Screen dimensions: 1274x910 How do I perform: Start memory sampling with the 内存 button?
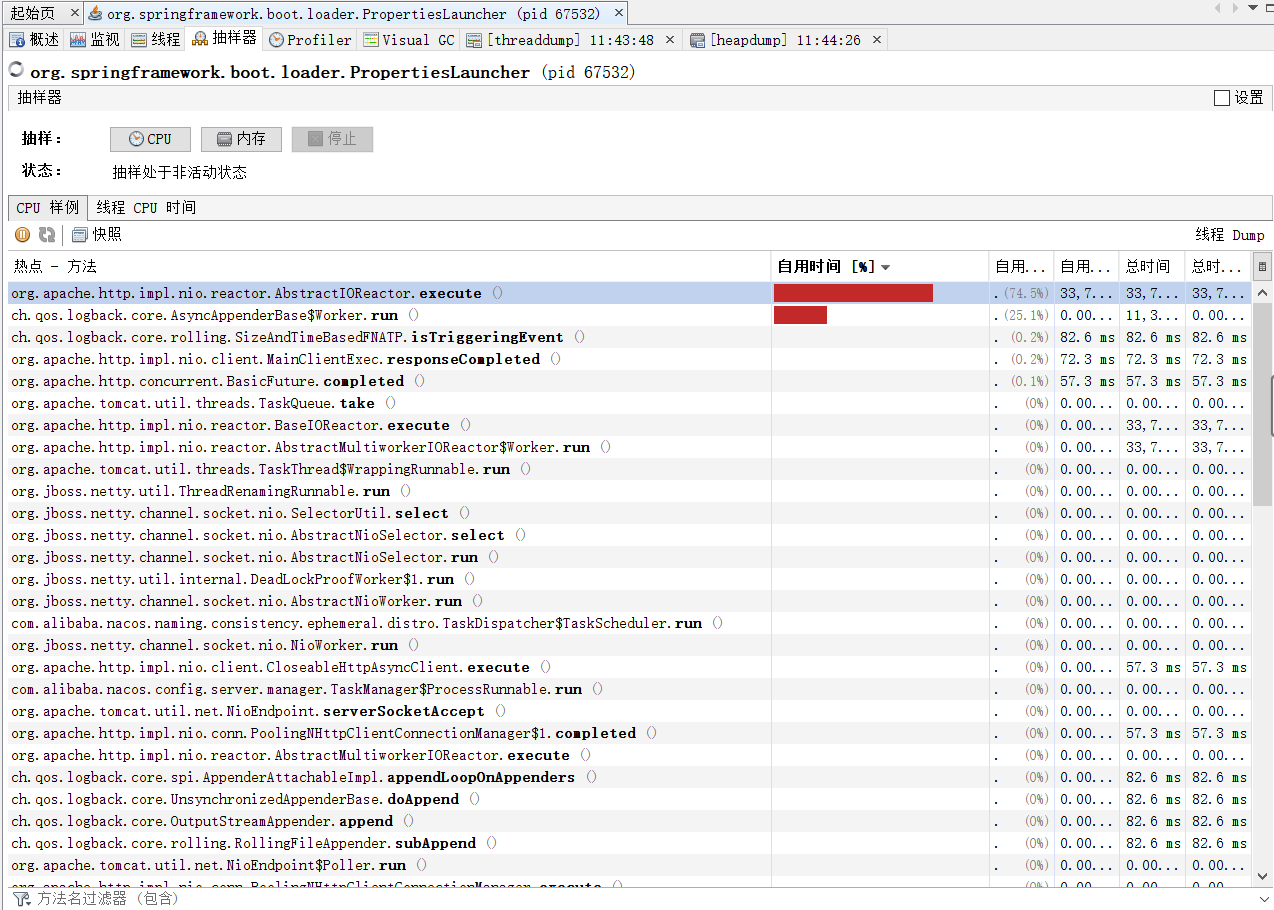click(x=241, y=139)
